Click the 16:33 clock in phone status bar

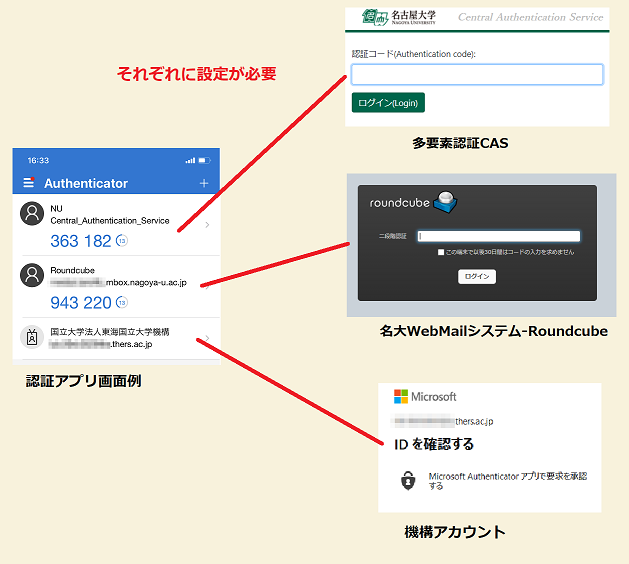38,160
